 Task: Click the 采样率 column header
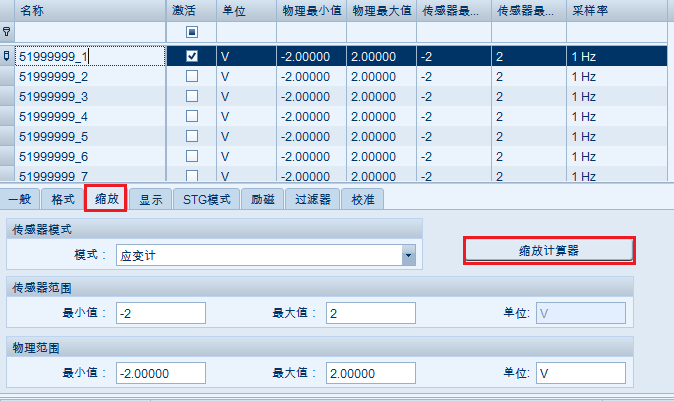coord(617,10)
